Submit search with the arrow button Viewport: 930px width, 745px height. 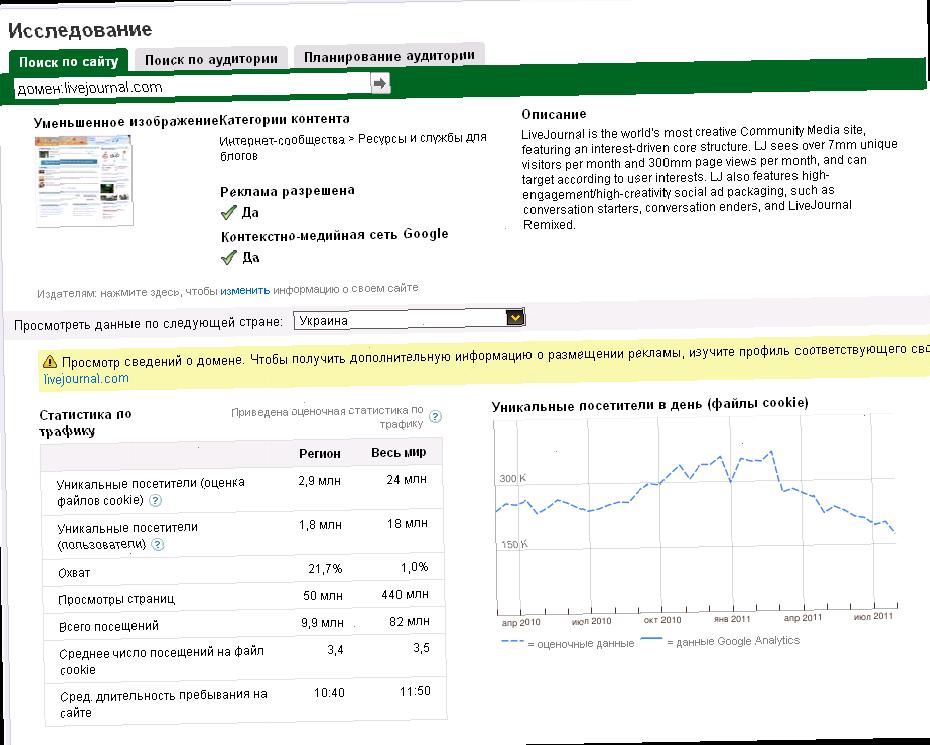pos(380,83)
